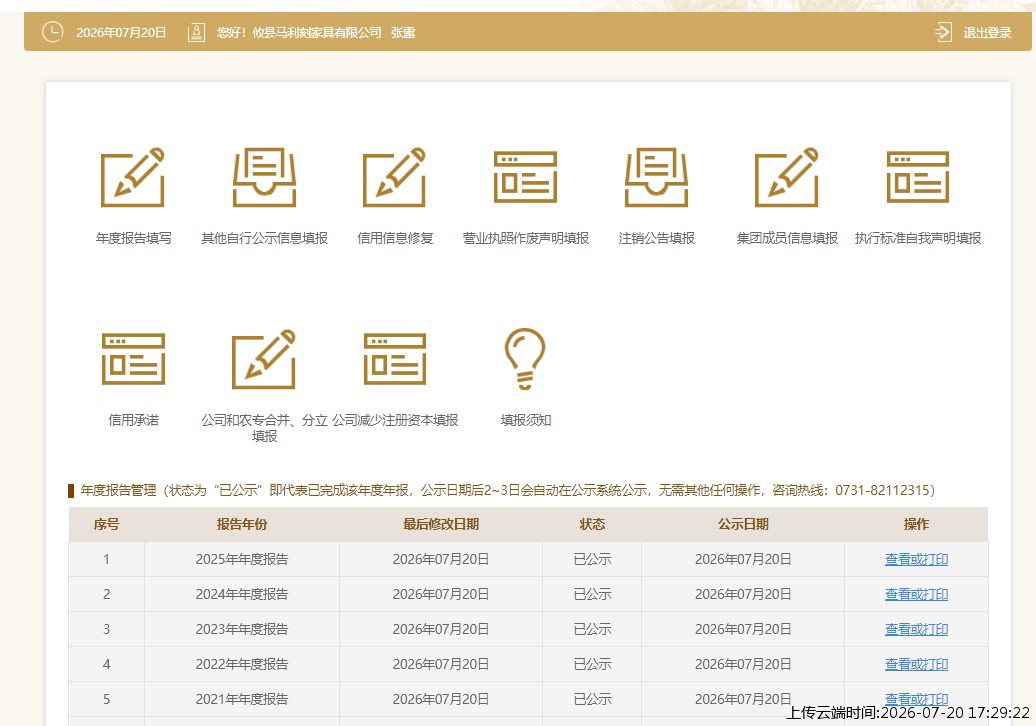This screenshot has width=1036, height=726.
Task: View or print the 2024年年度报告
Action: click(916, 595)
